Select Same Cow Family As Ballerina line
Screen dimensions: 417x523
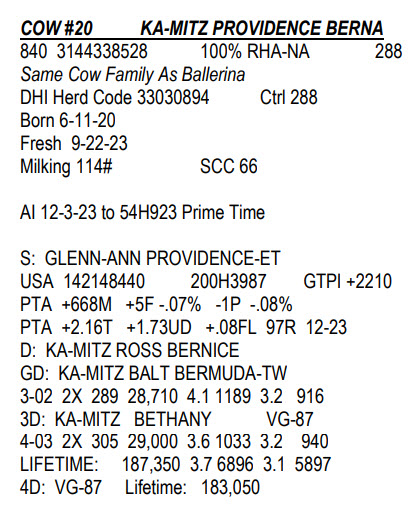pos(133,75)
